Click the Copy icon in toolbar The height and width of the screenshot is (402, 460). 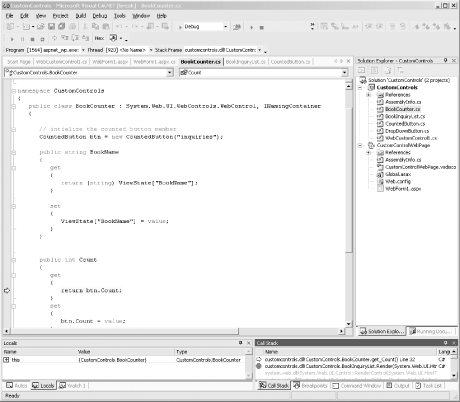click(95, 26)
